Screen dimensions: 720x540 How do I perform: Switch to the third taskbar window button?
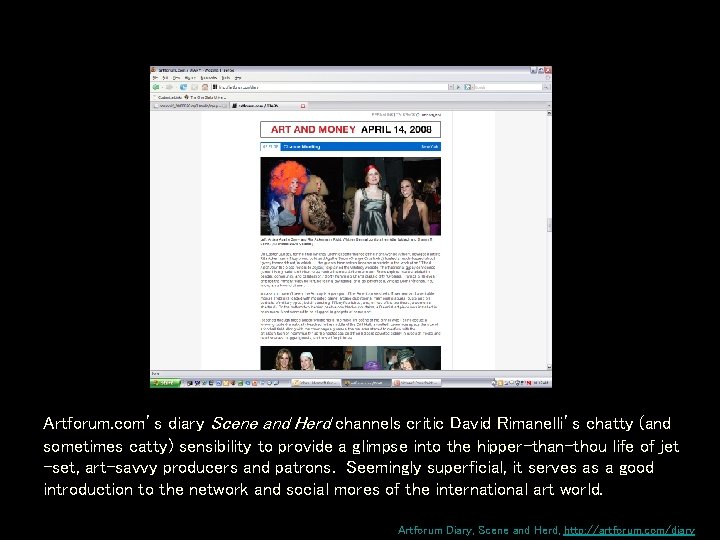pyautogui.click(x=416, y=382)
